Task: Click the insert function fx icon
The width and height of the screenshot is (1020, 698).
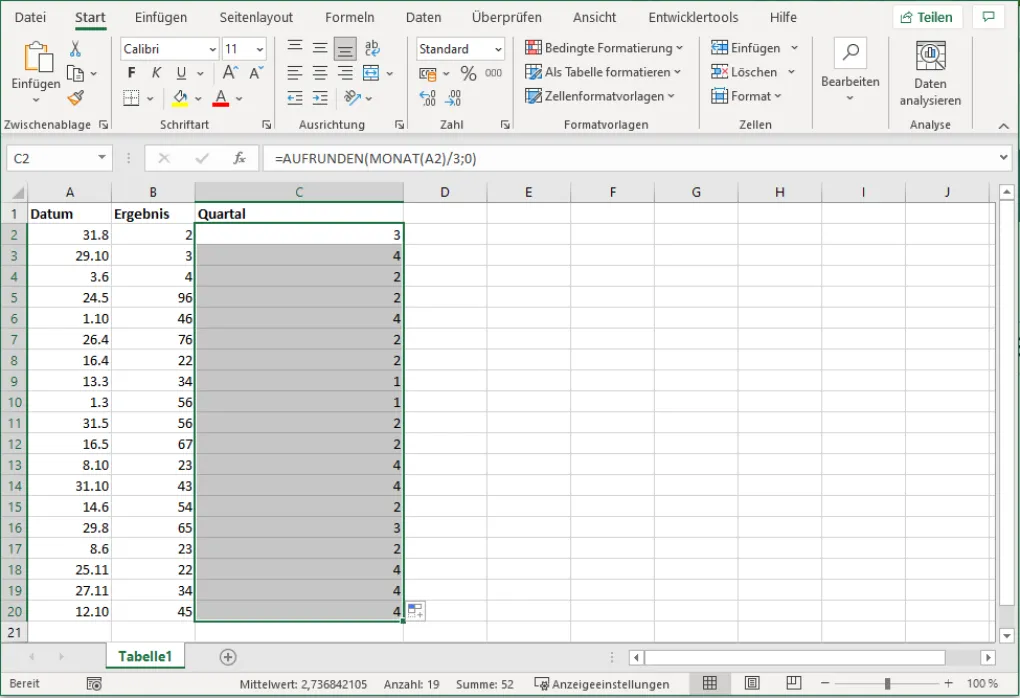Action: tap(239, 158)
